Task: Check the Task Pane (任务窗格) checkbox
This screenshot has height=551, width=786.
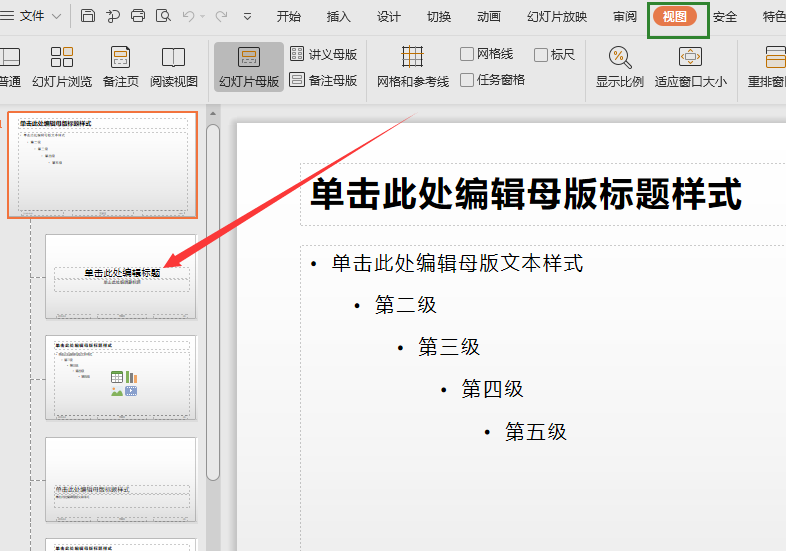Action: [x=467, y=80]
